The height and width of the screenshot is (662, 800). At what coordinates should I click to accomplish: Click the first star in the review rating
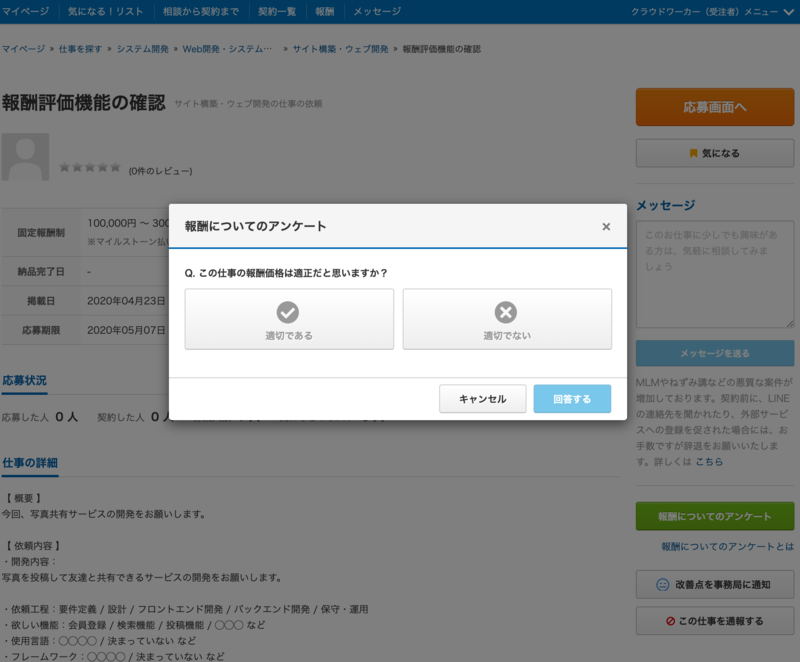point(62,169)
